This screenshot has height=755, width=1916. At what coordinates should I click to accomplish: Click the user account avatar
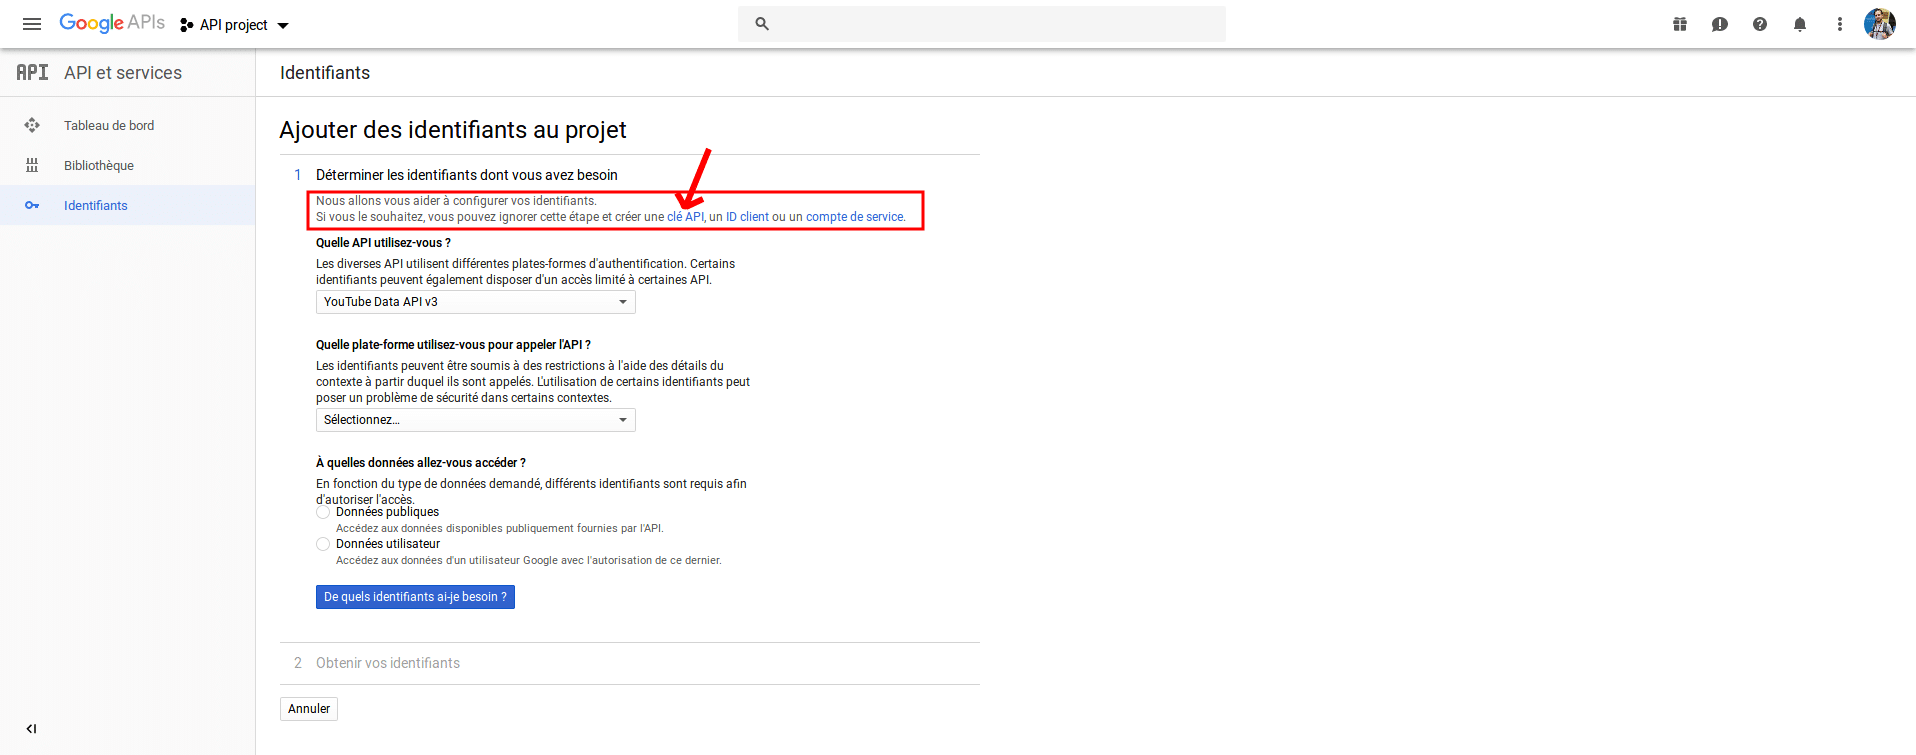pos(1880,24)
